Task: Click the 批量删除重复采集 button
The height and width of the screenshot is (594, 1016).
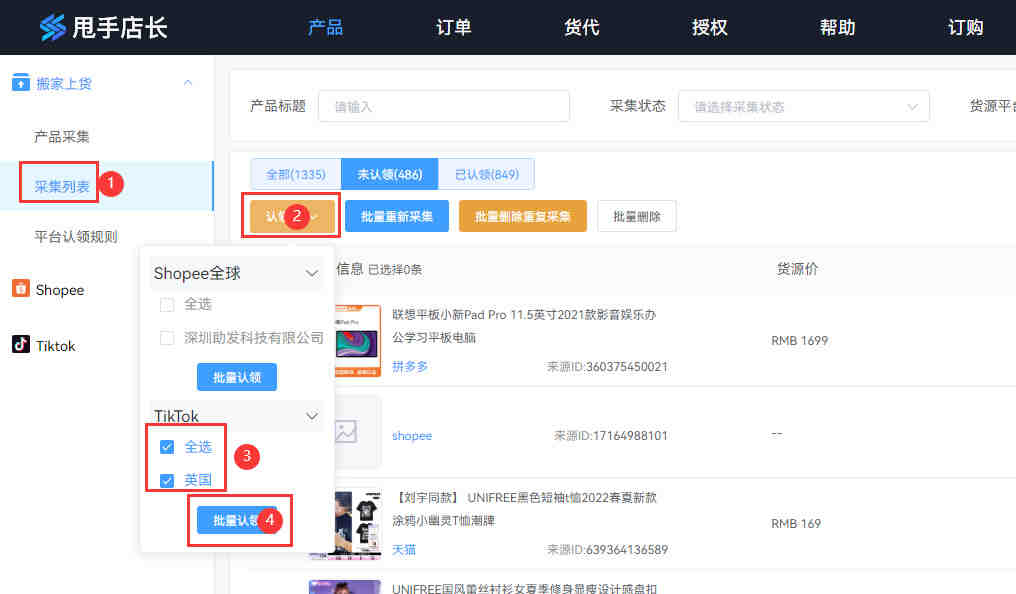Action: 522,216
